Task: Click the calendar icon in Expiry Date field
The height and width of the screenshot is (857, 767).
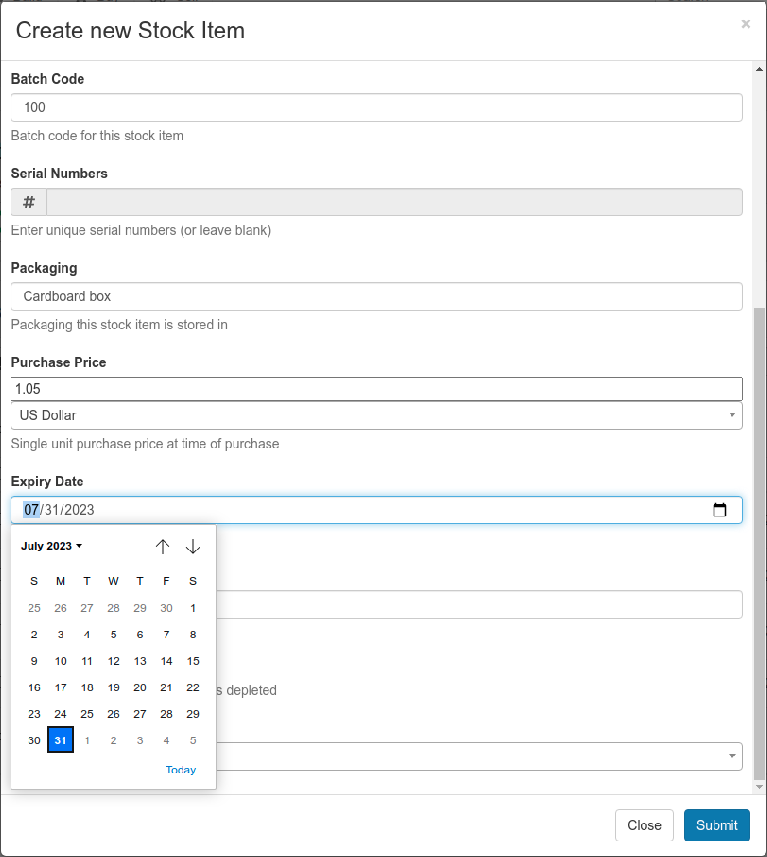Action: coord(719,510)
